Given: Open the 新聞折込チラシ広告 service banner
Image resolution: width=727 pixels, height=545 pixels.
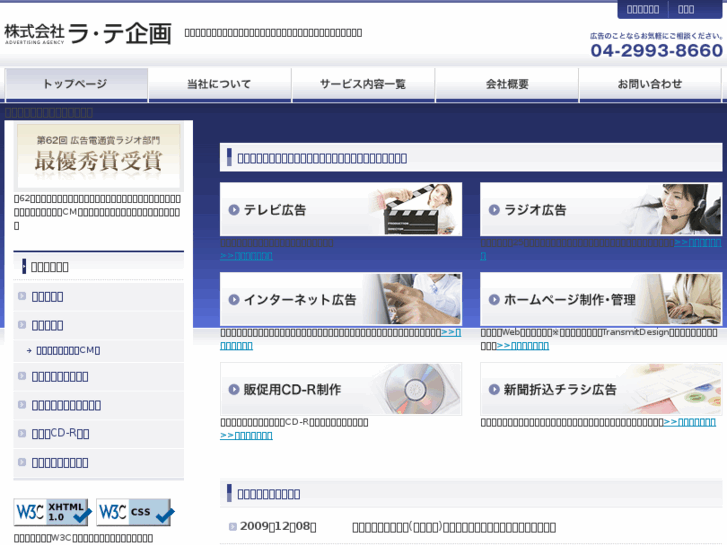Looking at the screenshot, I should tap(601, 389).
